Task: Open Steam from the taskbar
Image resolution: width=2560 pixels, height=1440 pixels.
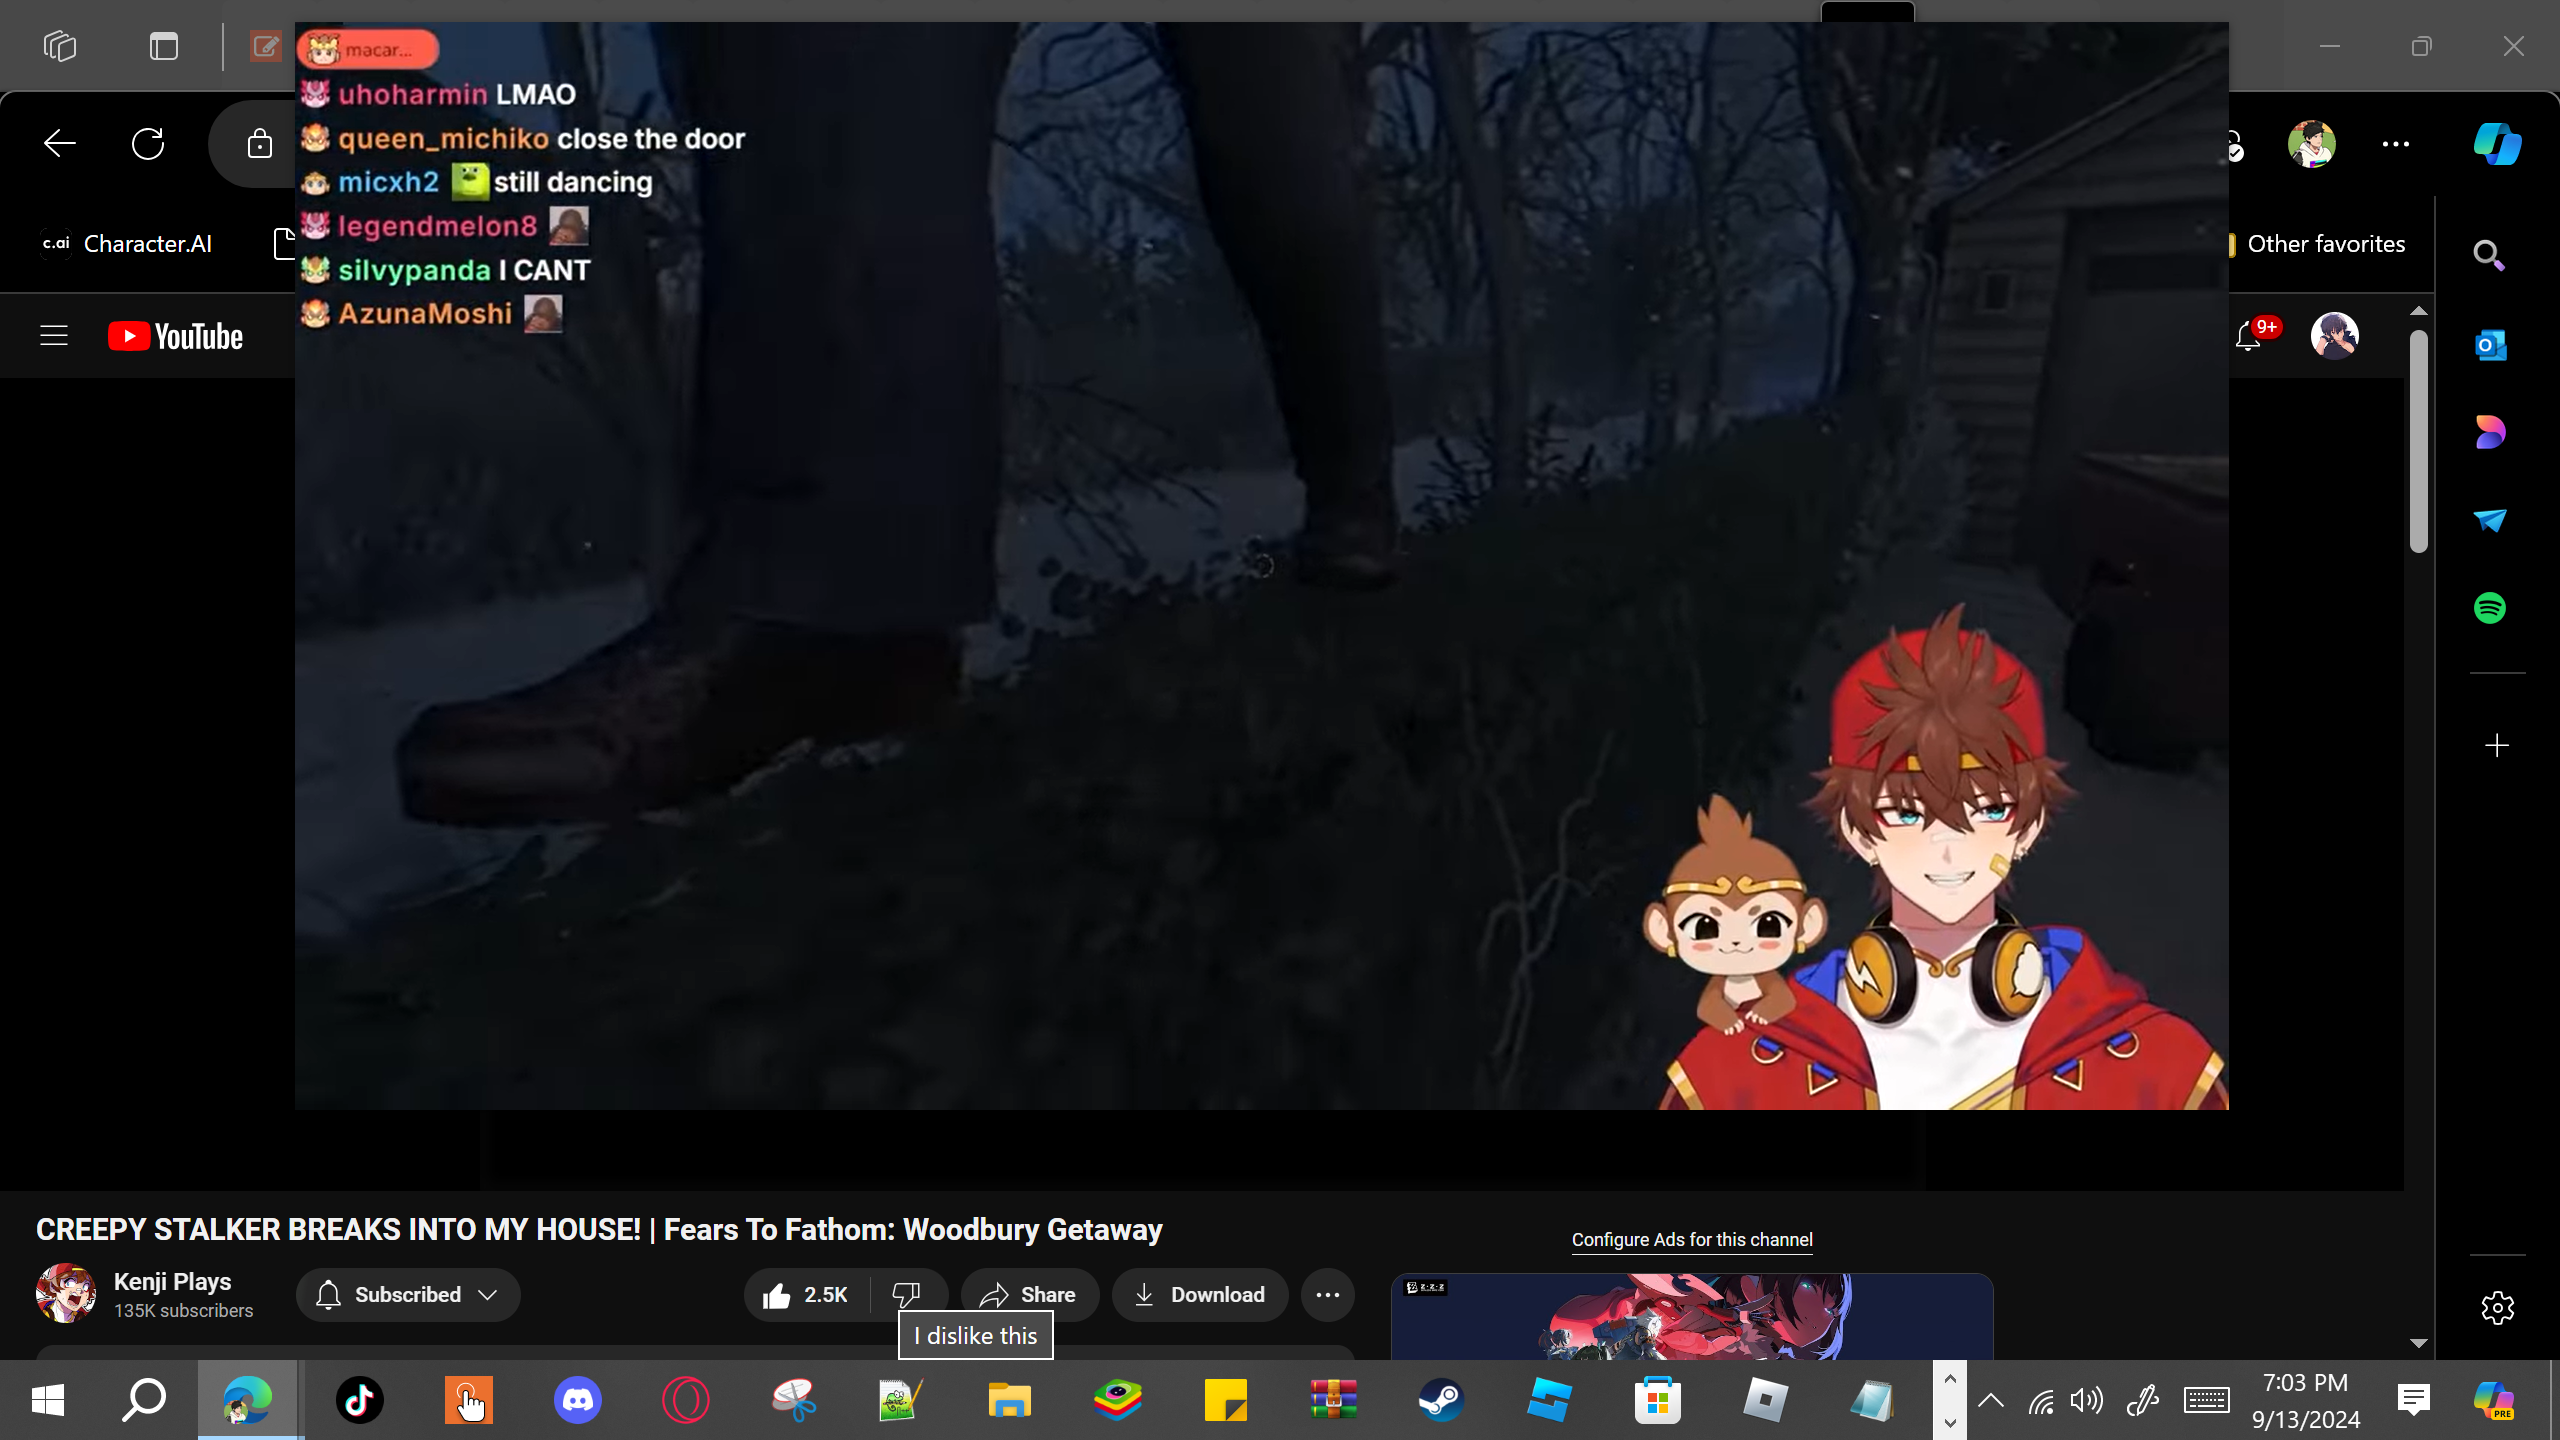Action: pyautogui.click(x=1442, y=1400)
